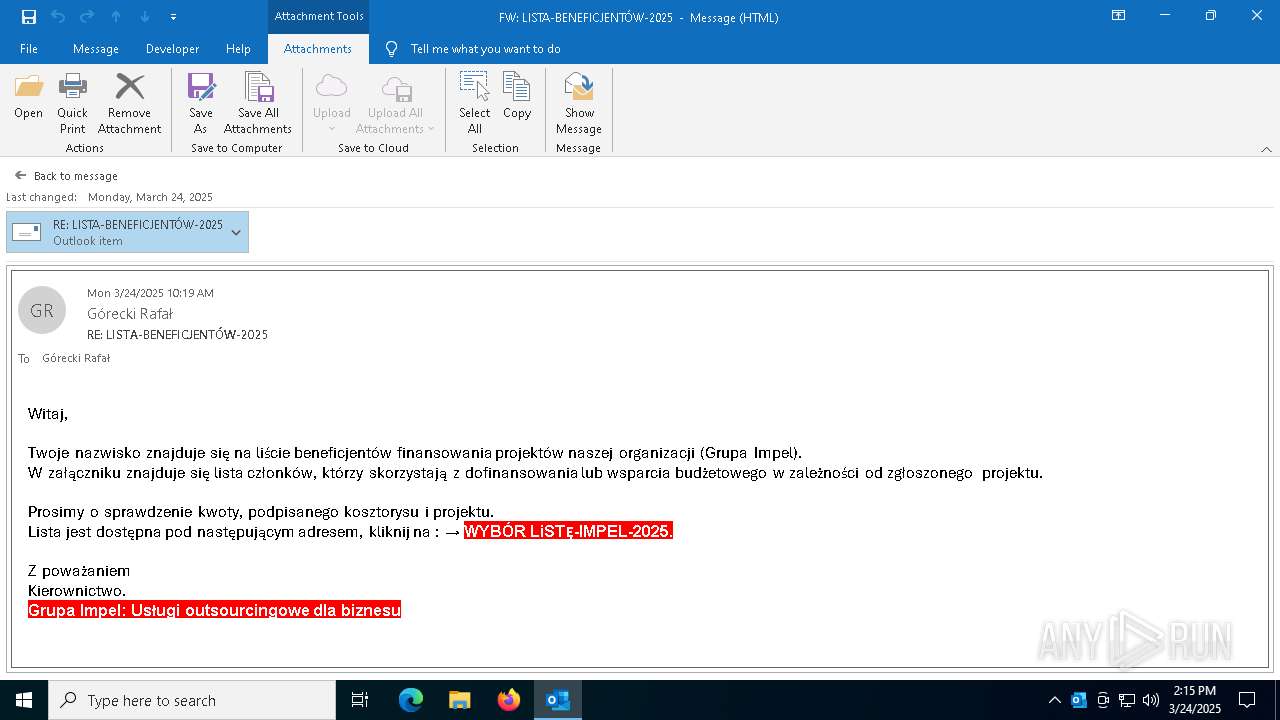Open the Developer tab
1280x720 pixels.
[x=172, y=49]
